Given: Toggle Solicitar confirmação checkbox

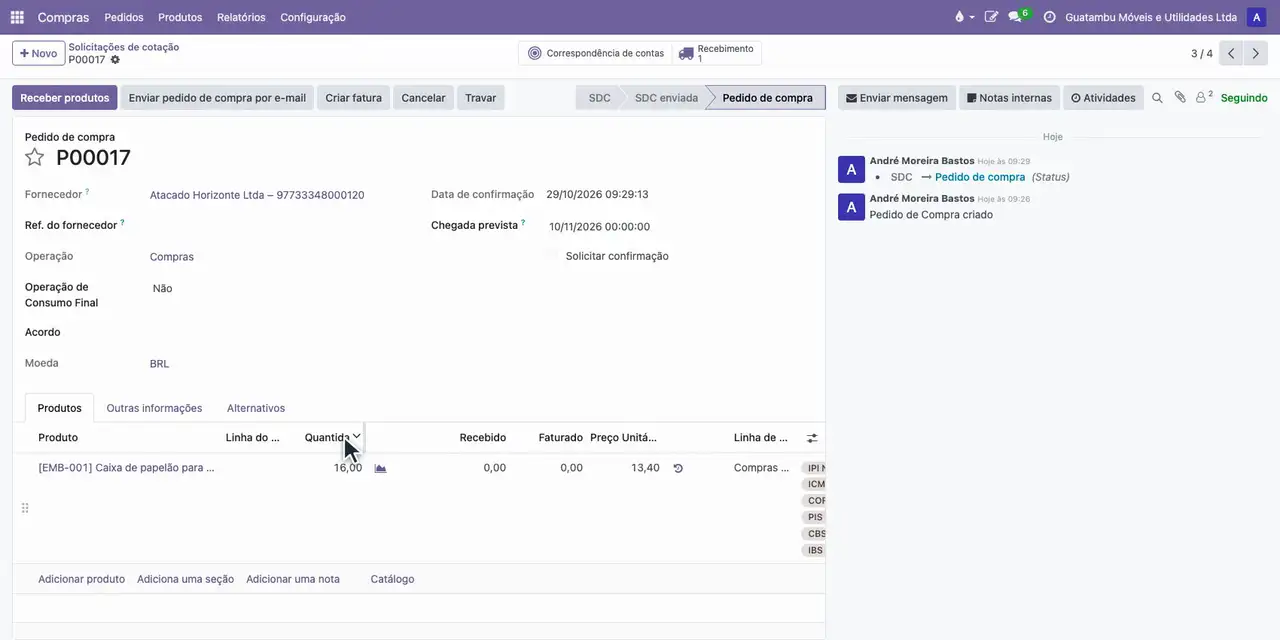Looking at the screenshot, I should (x=552, y=256).
